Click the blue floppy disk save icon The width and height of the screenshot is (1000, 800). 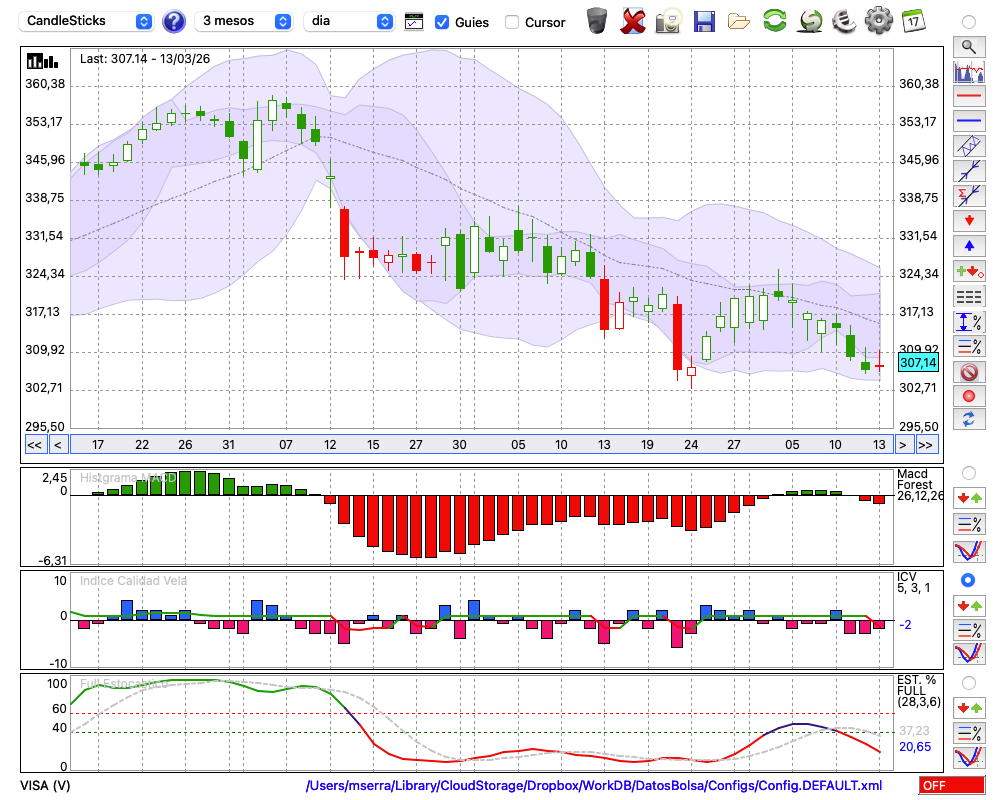pos(704,20)
